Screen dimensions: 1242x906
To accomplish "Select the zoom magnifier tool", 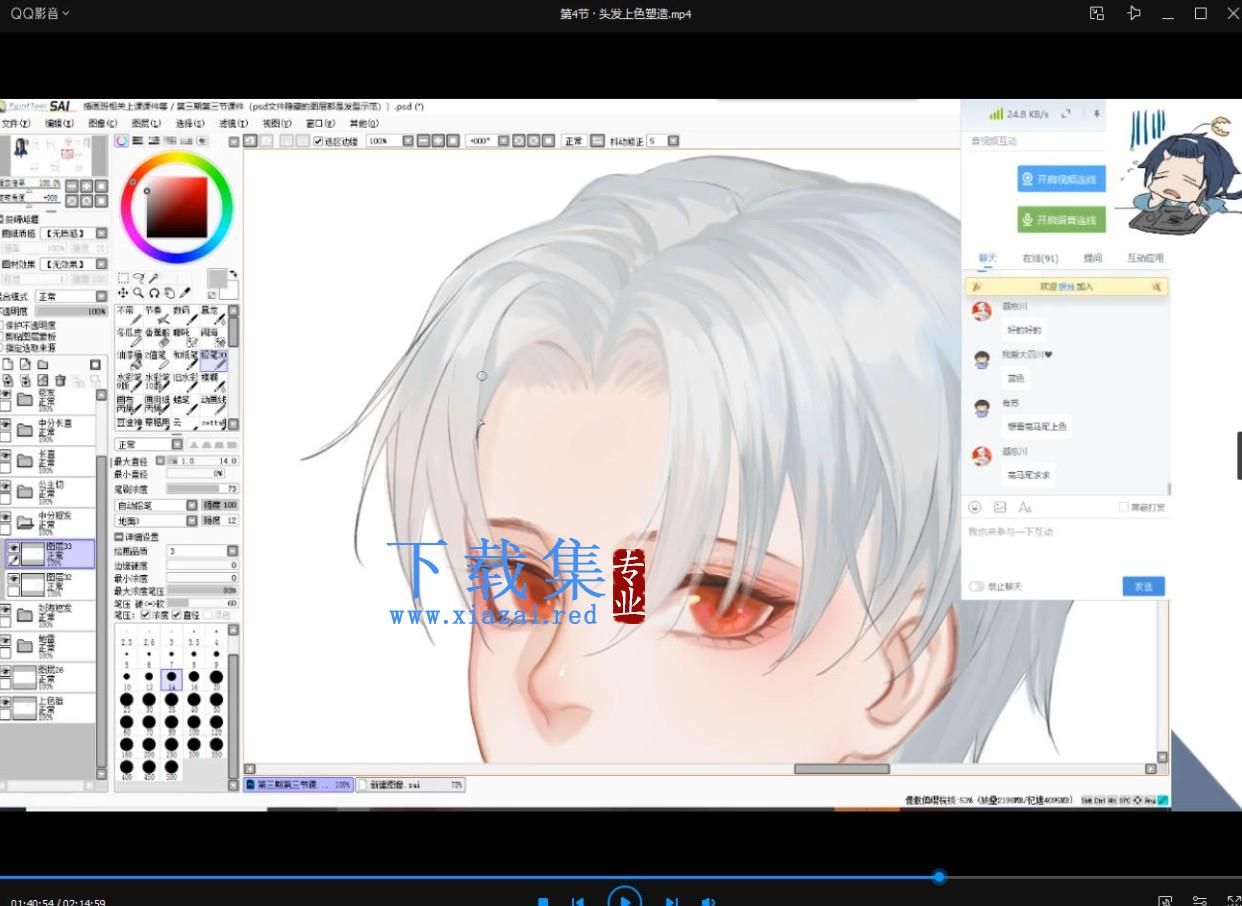I will [139, 293].
